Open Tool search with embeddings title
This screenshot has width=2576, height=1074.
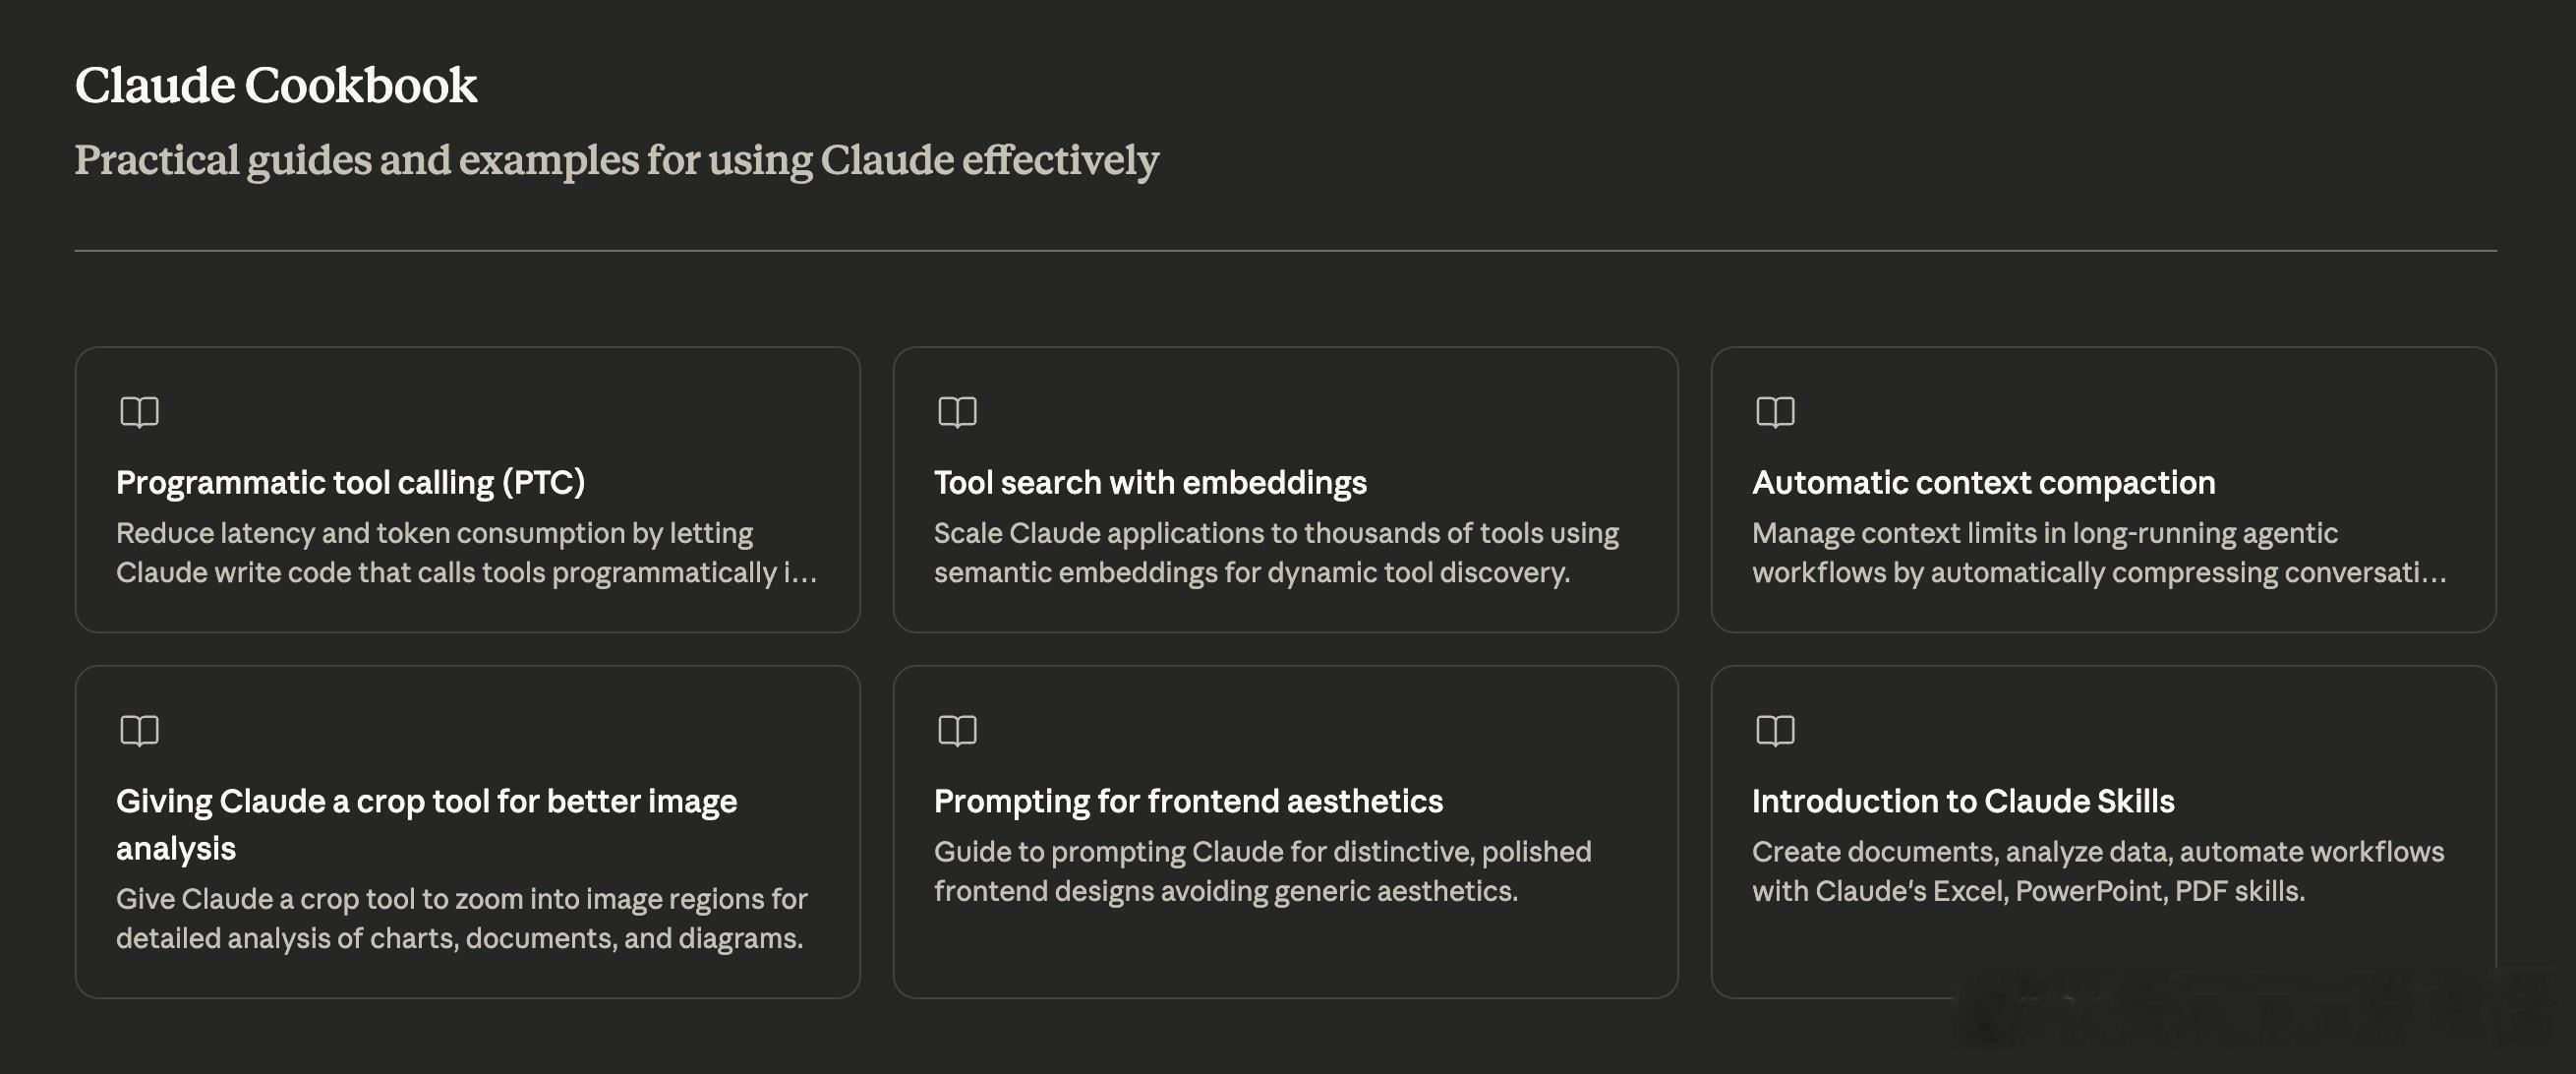click(1150, 483)
